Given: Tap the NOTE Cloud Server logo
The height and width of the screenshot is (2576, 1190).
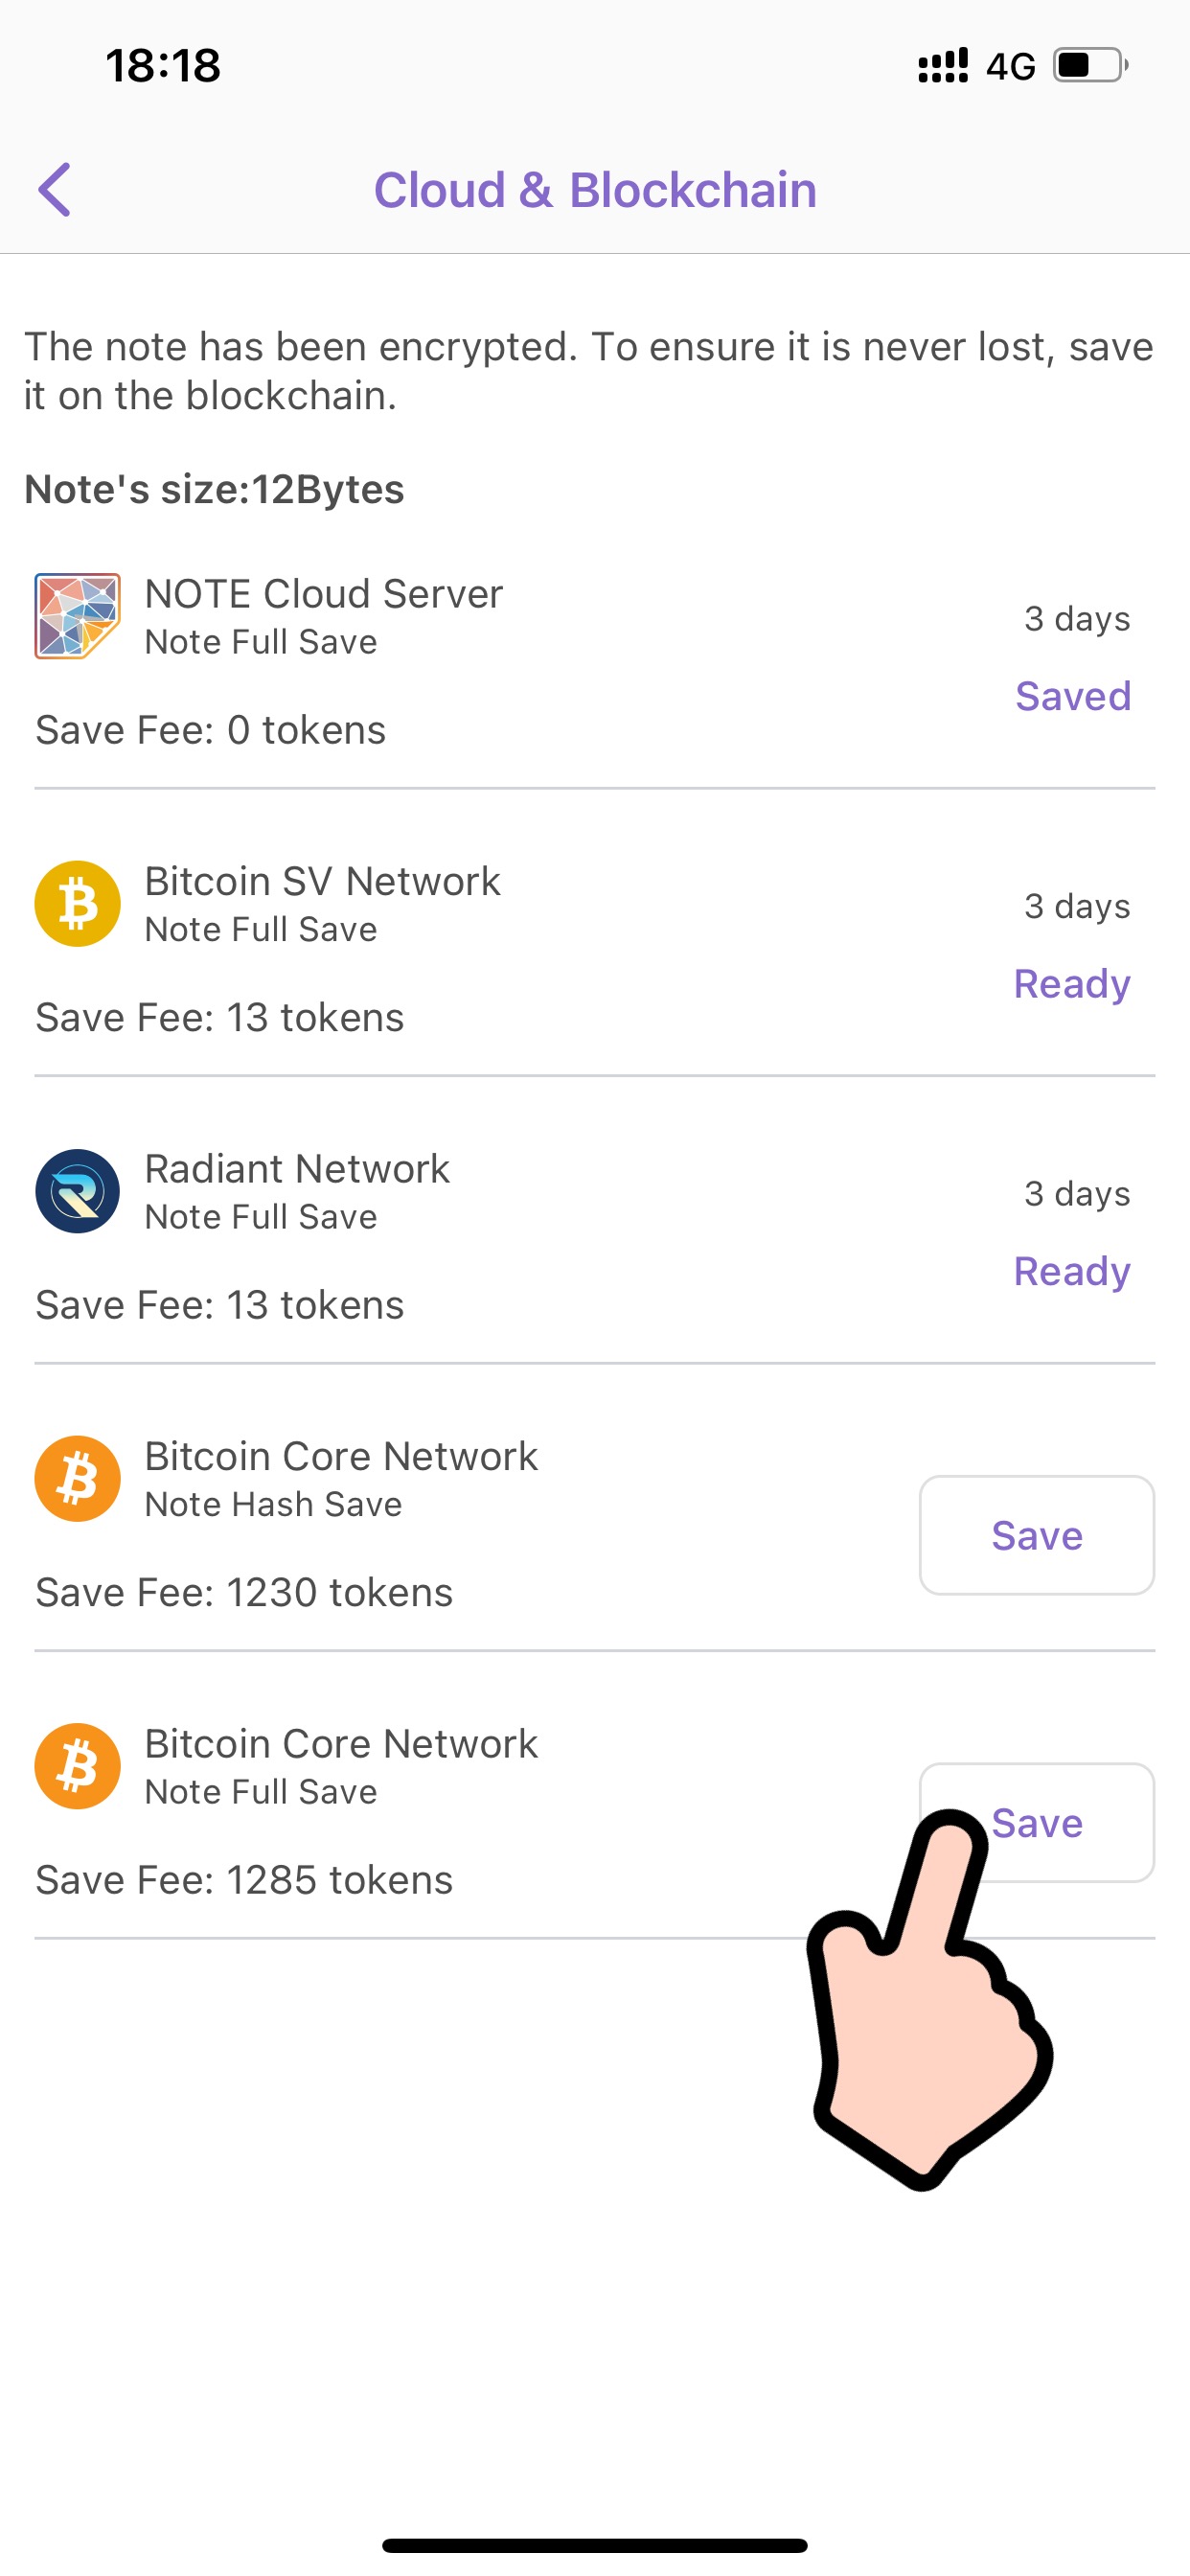Looking at the screenshot, I should [x=78, y=615].
